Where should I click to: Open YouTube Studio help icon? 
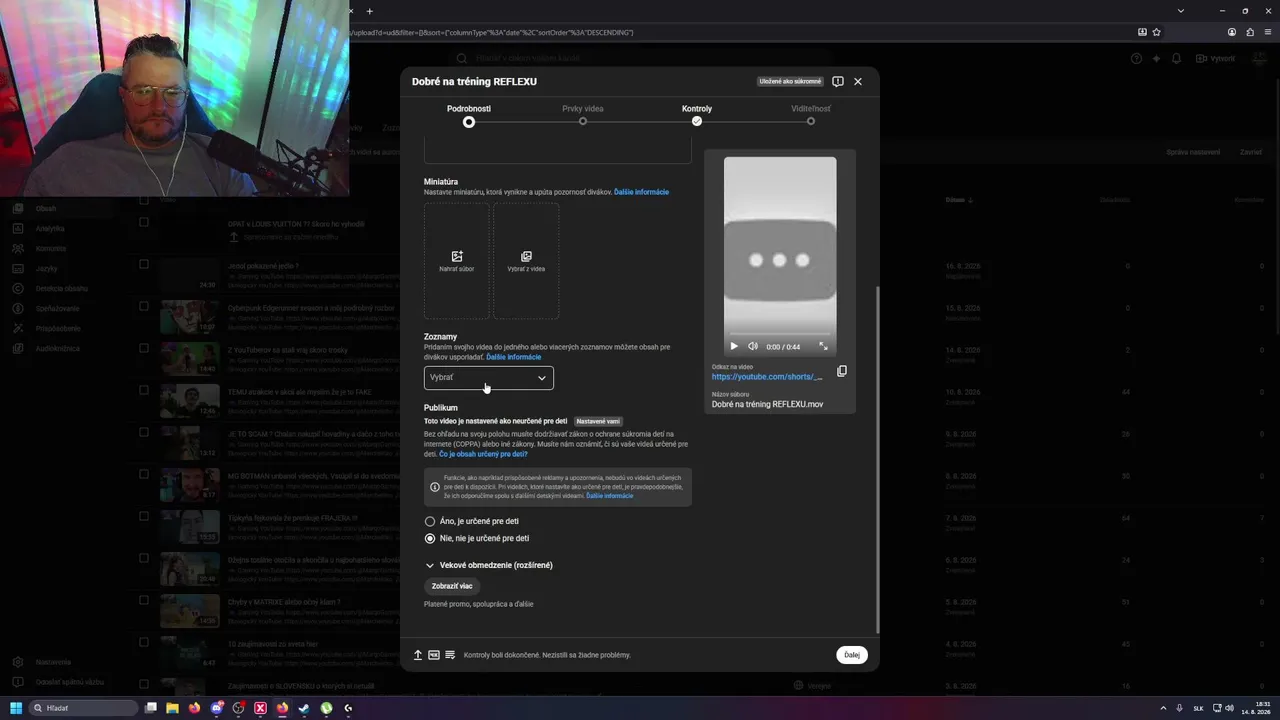(1136, 59)
